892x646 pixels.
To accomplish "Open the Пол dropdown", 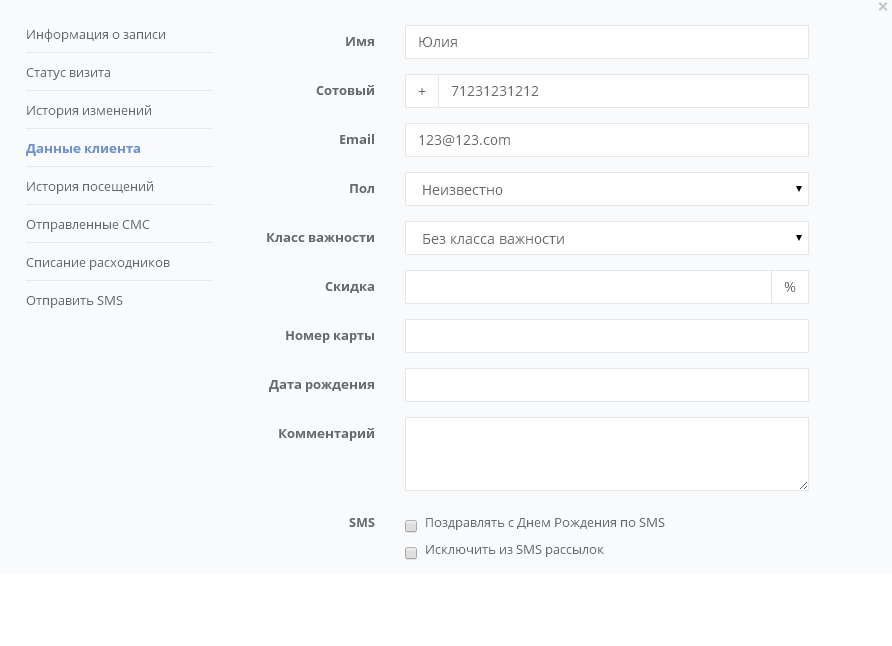I will (x=606, y=189).
